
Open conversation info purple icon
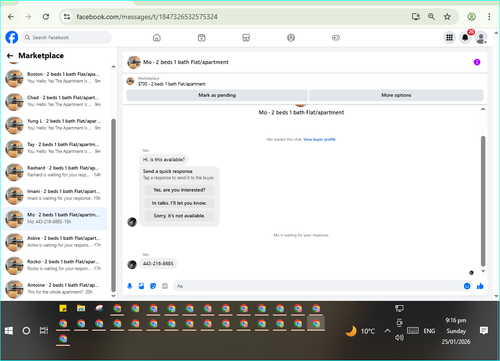click(477, 62)
